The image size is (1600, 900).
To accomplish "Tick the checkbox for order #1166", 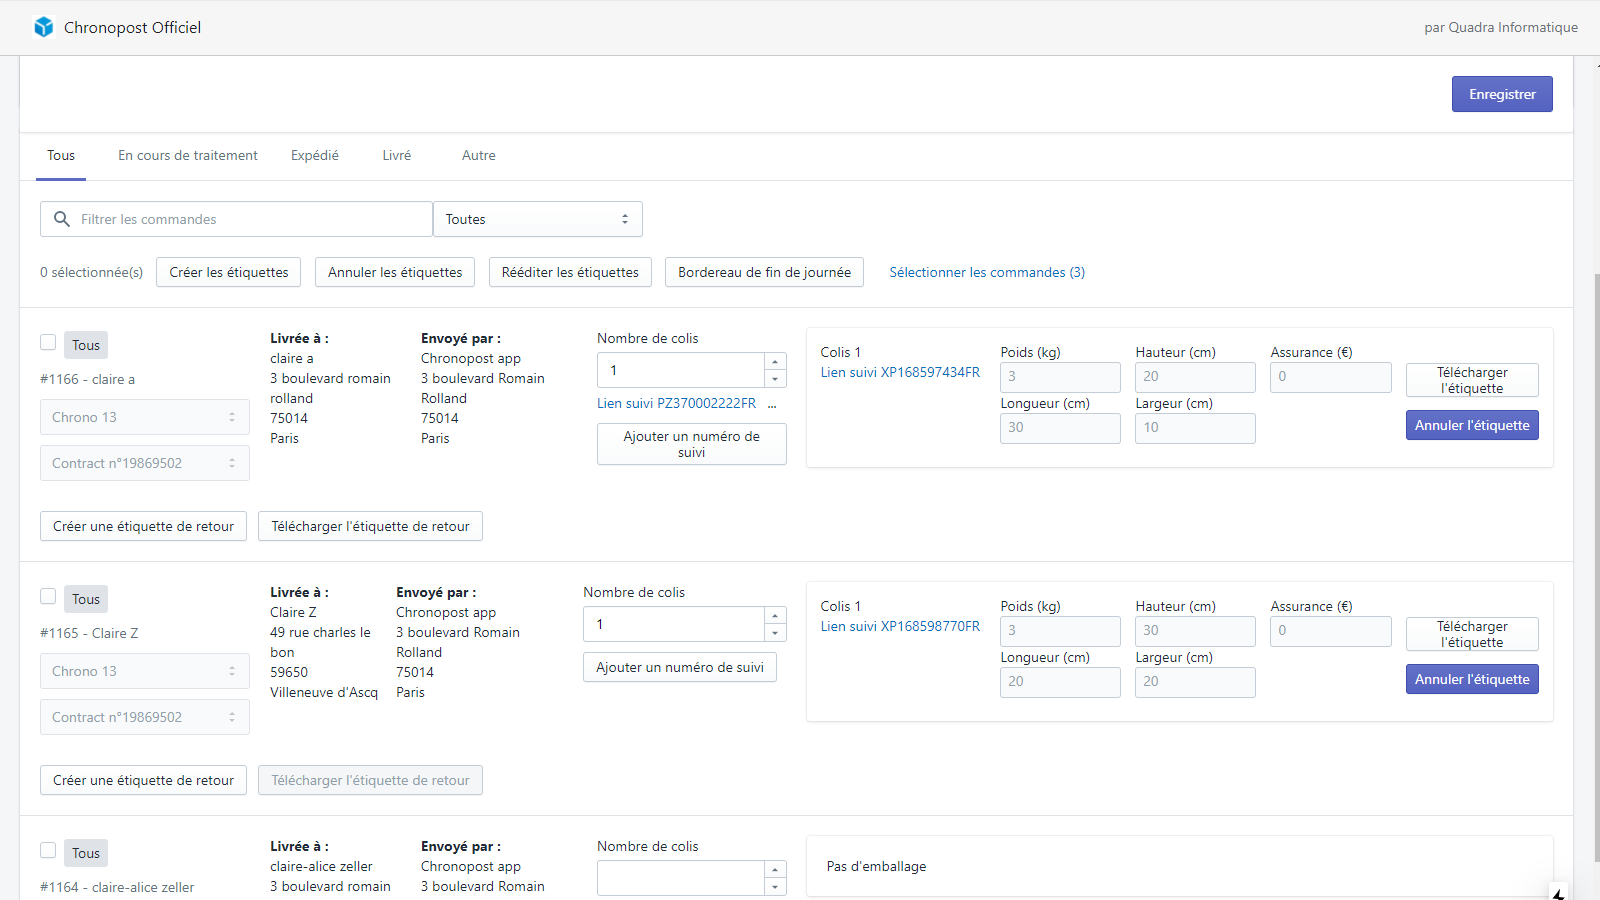I will click(x=48, y=342).
